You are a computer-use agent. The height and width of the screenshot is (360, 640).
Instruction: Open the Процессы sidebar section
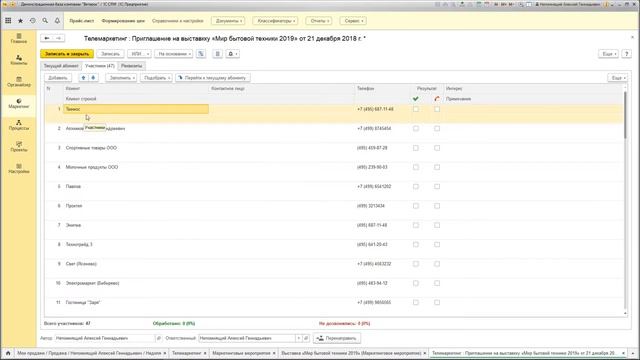(x=19, y=125)
